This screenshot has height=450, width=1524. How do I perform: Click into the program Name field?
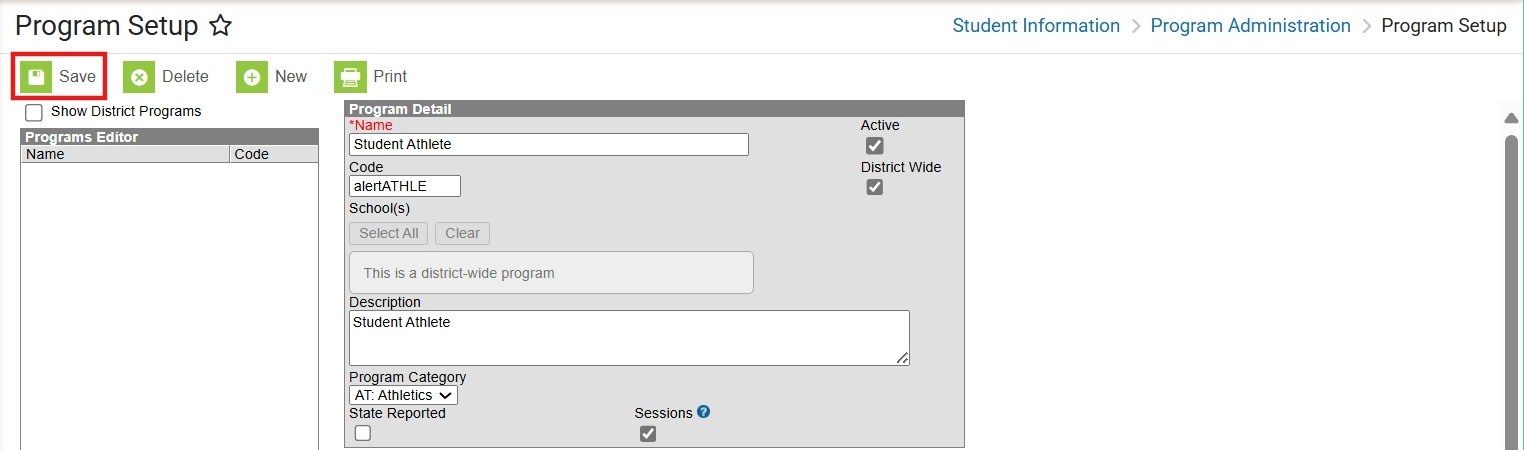coord(548,145)
